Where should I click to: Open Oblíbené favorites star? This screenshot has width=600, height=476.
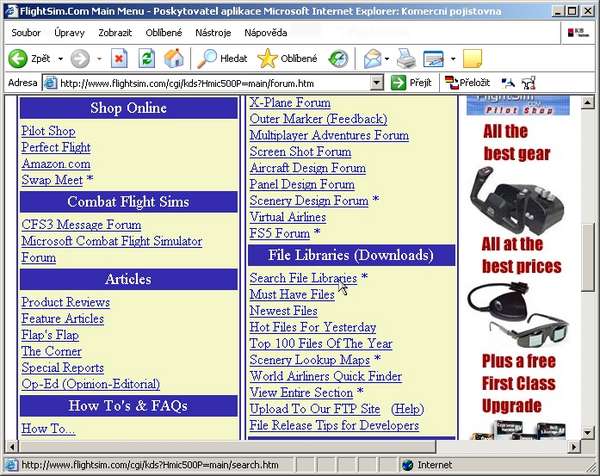[x=267, y=59]
